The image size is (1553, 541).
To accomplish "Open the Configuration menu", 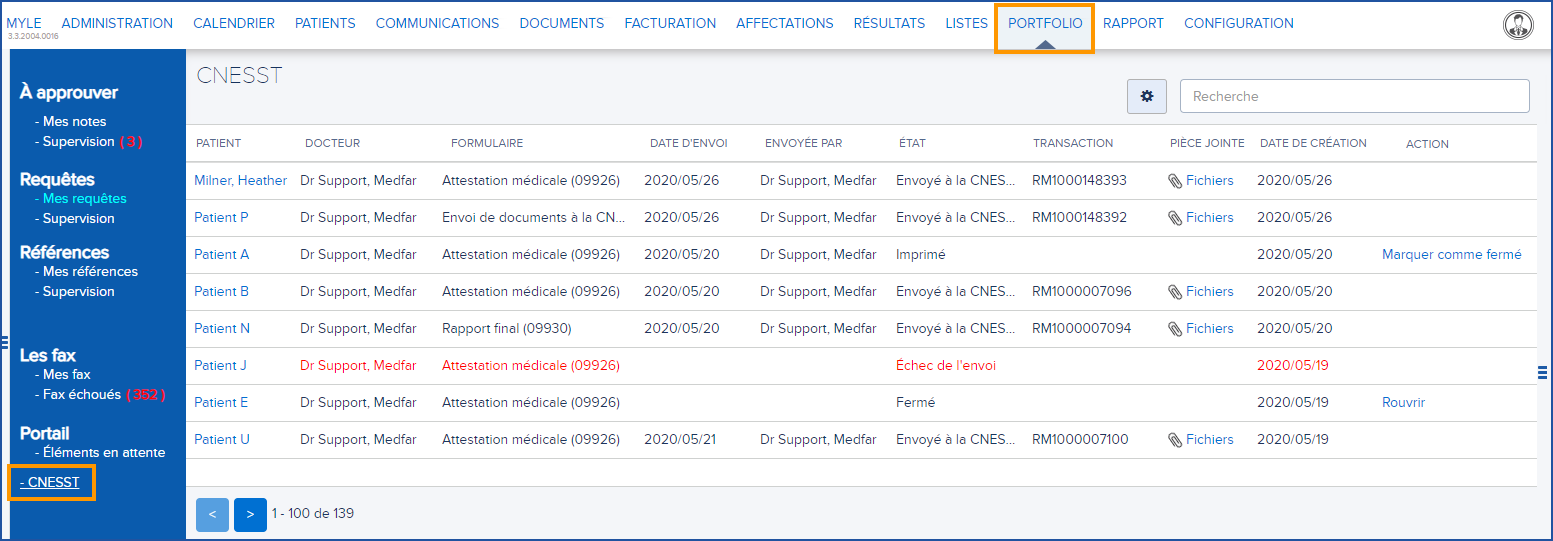I will pos(1238,23).
